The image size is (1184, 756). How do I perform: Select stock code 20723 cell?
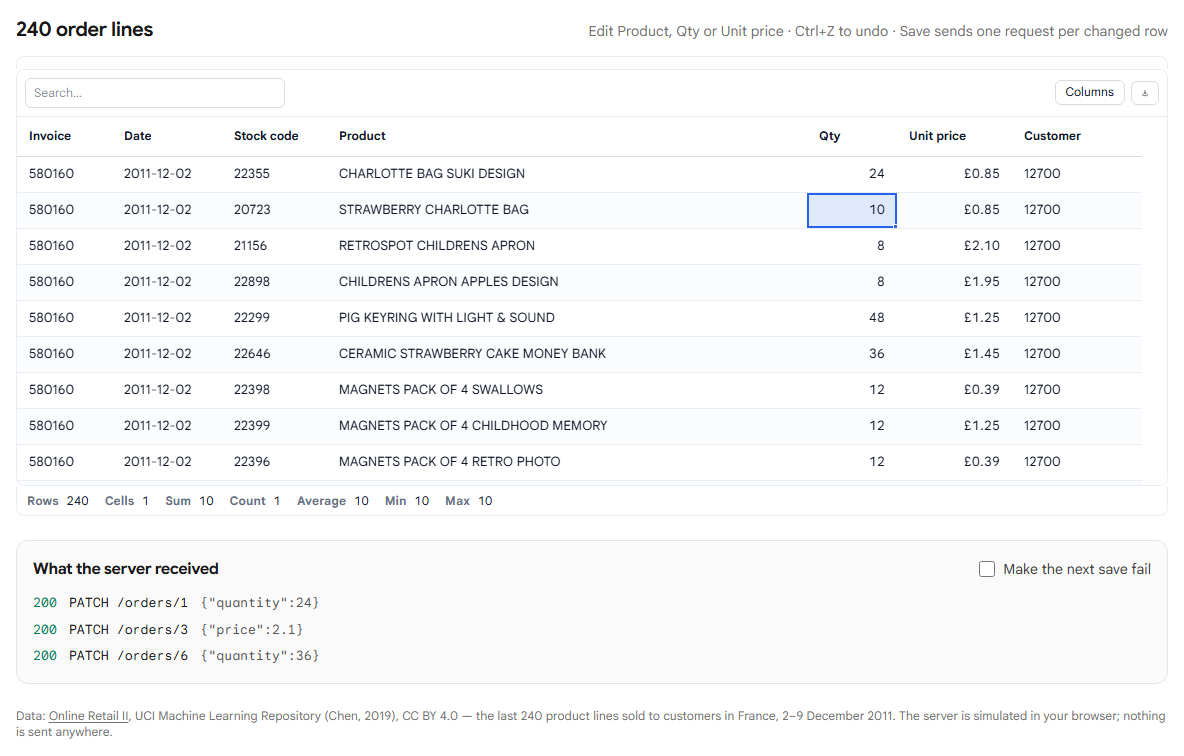274,210
